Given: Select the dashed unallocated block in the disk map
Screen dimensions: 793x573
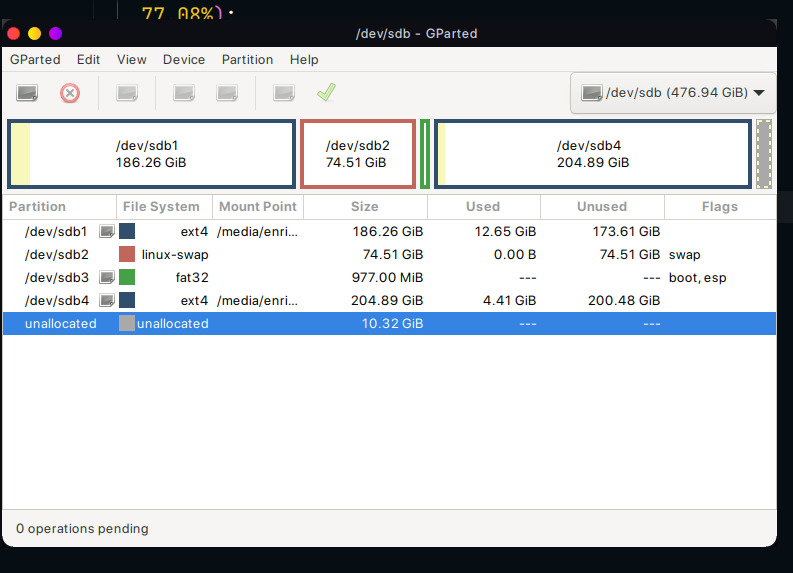Looking at the screenshot, I should pyautogui.click(x=764, y=154).
